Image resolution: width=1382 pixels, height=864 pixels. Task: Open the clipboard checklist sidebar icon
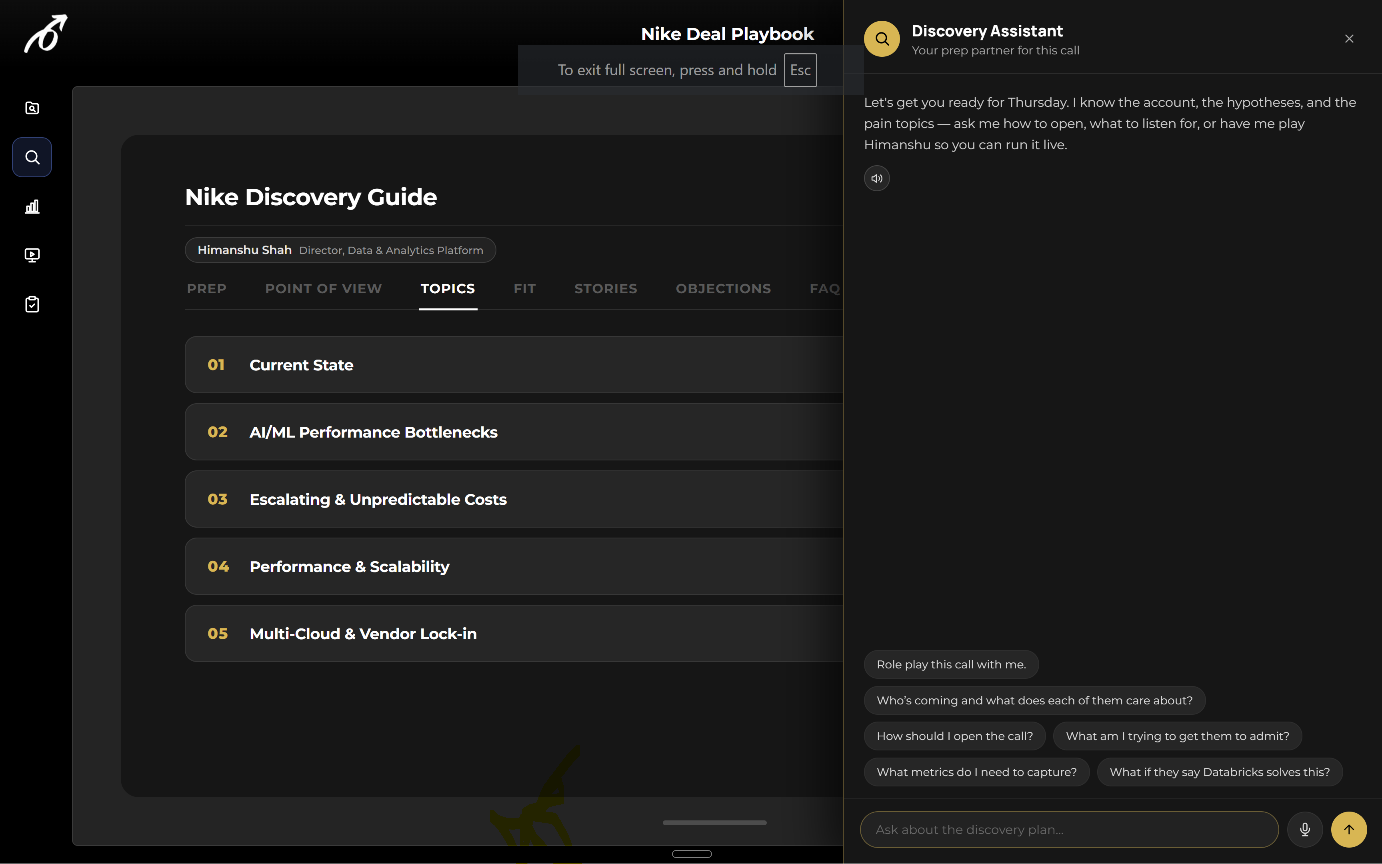(x=32, y=304)
